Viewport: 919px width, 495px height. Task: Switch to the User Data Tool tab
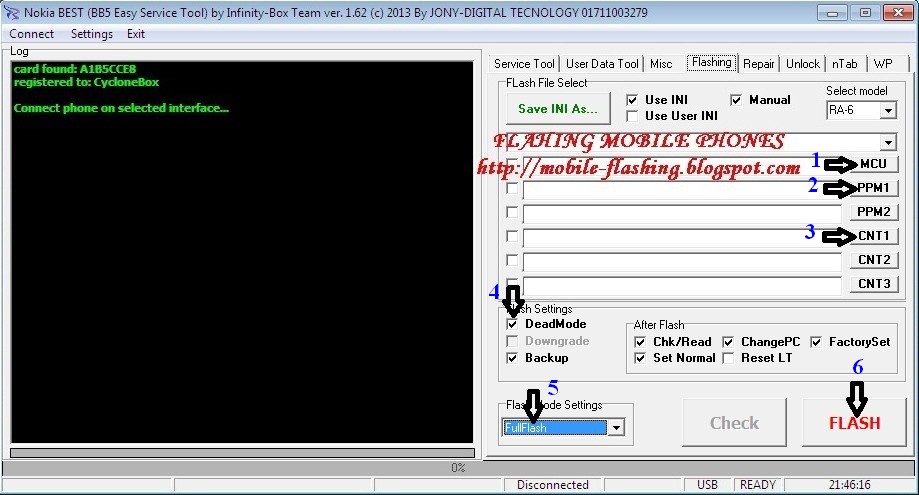pyautogui.click(x=602, y=64)
